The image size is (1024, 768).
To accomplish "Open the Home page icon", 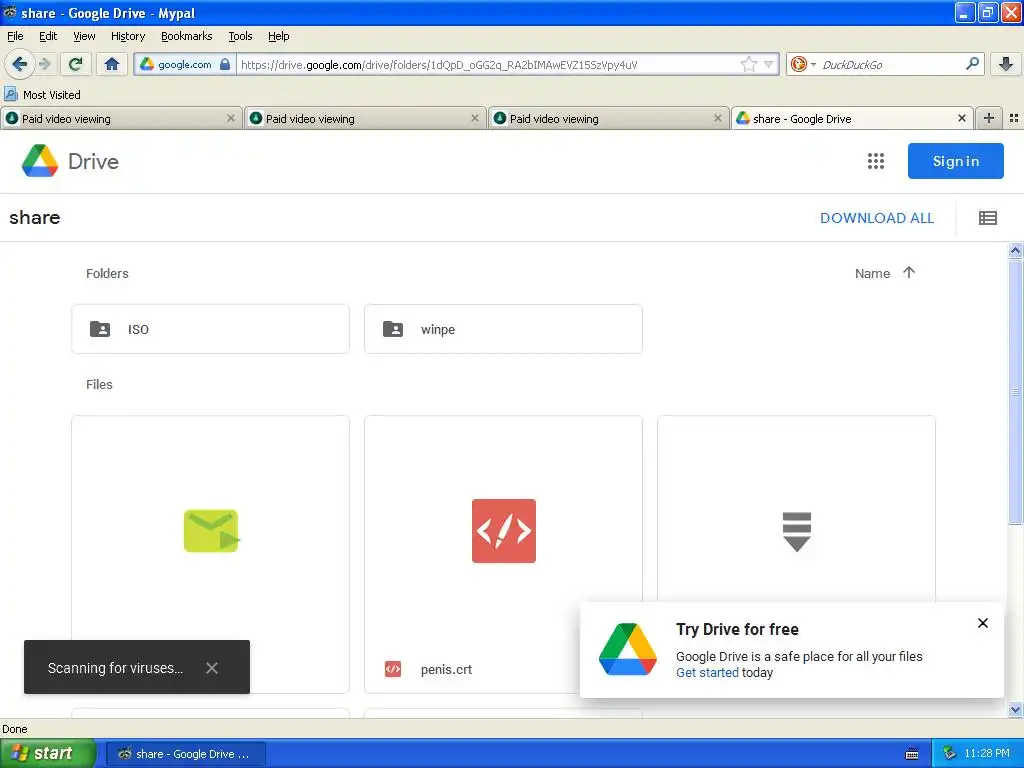I will point(112,64).
